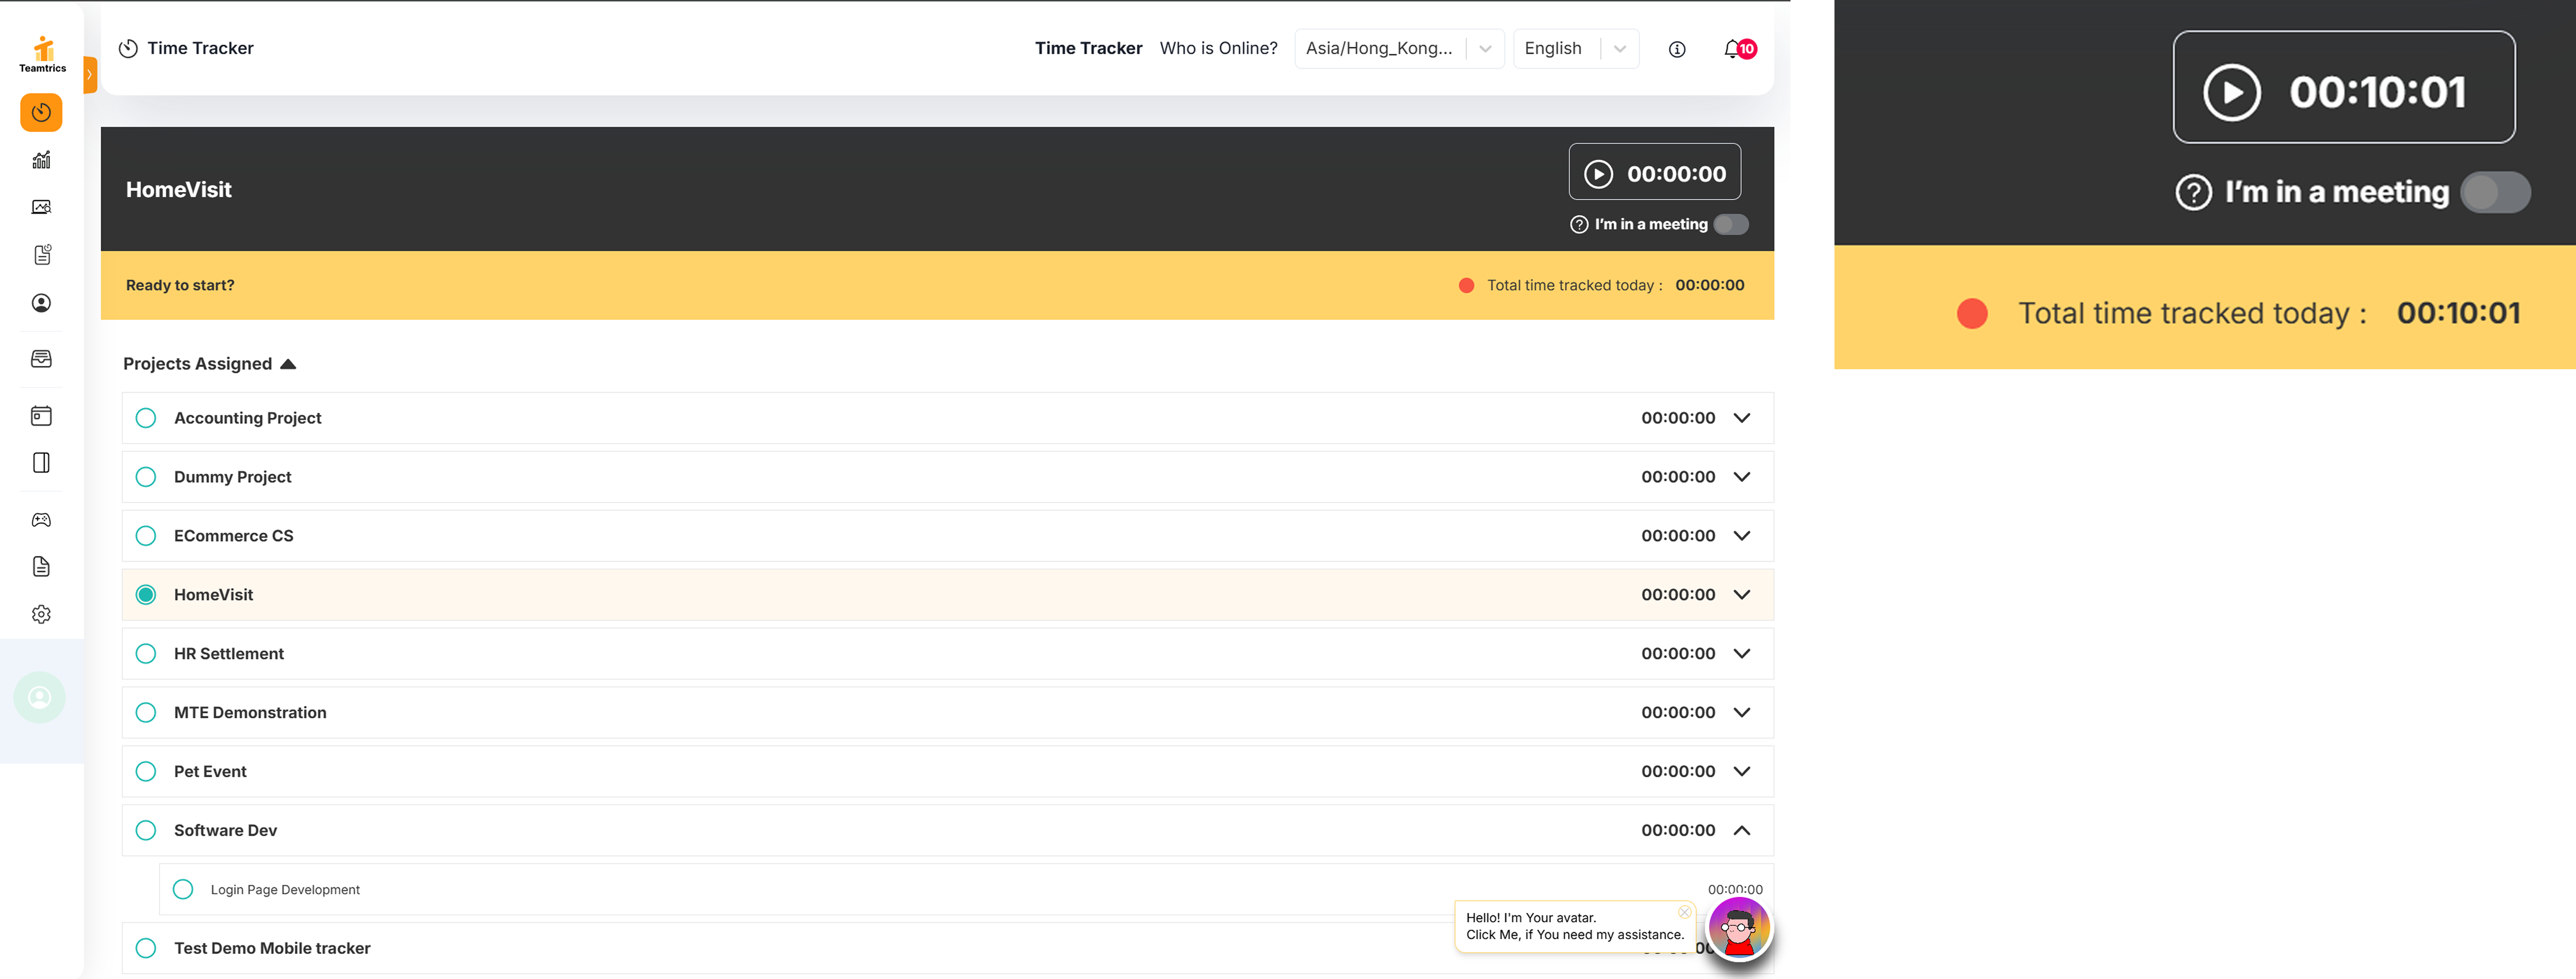Open the calendar sidebar icon

(41, 416)
